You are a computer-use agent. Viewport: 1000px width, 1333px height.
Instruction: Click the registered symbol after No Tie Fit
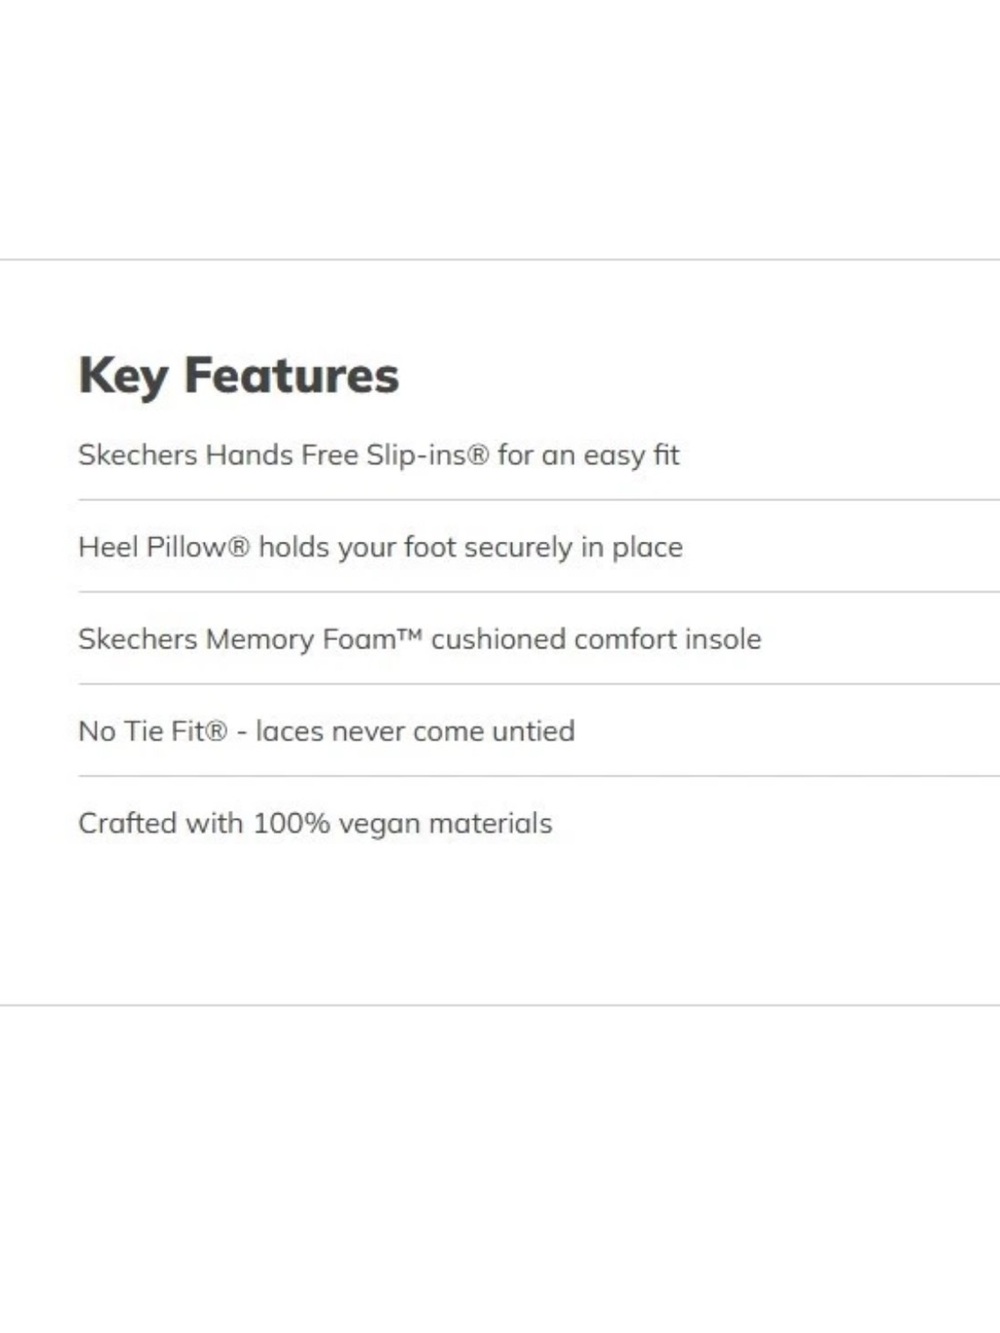(x=216, y=732)
